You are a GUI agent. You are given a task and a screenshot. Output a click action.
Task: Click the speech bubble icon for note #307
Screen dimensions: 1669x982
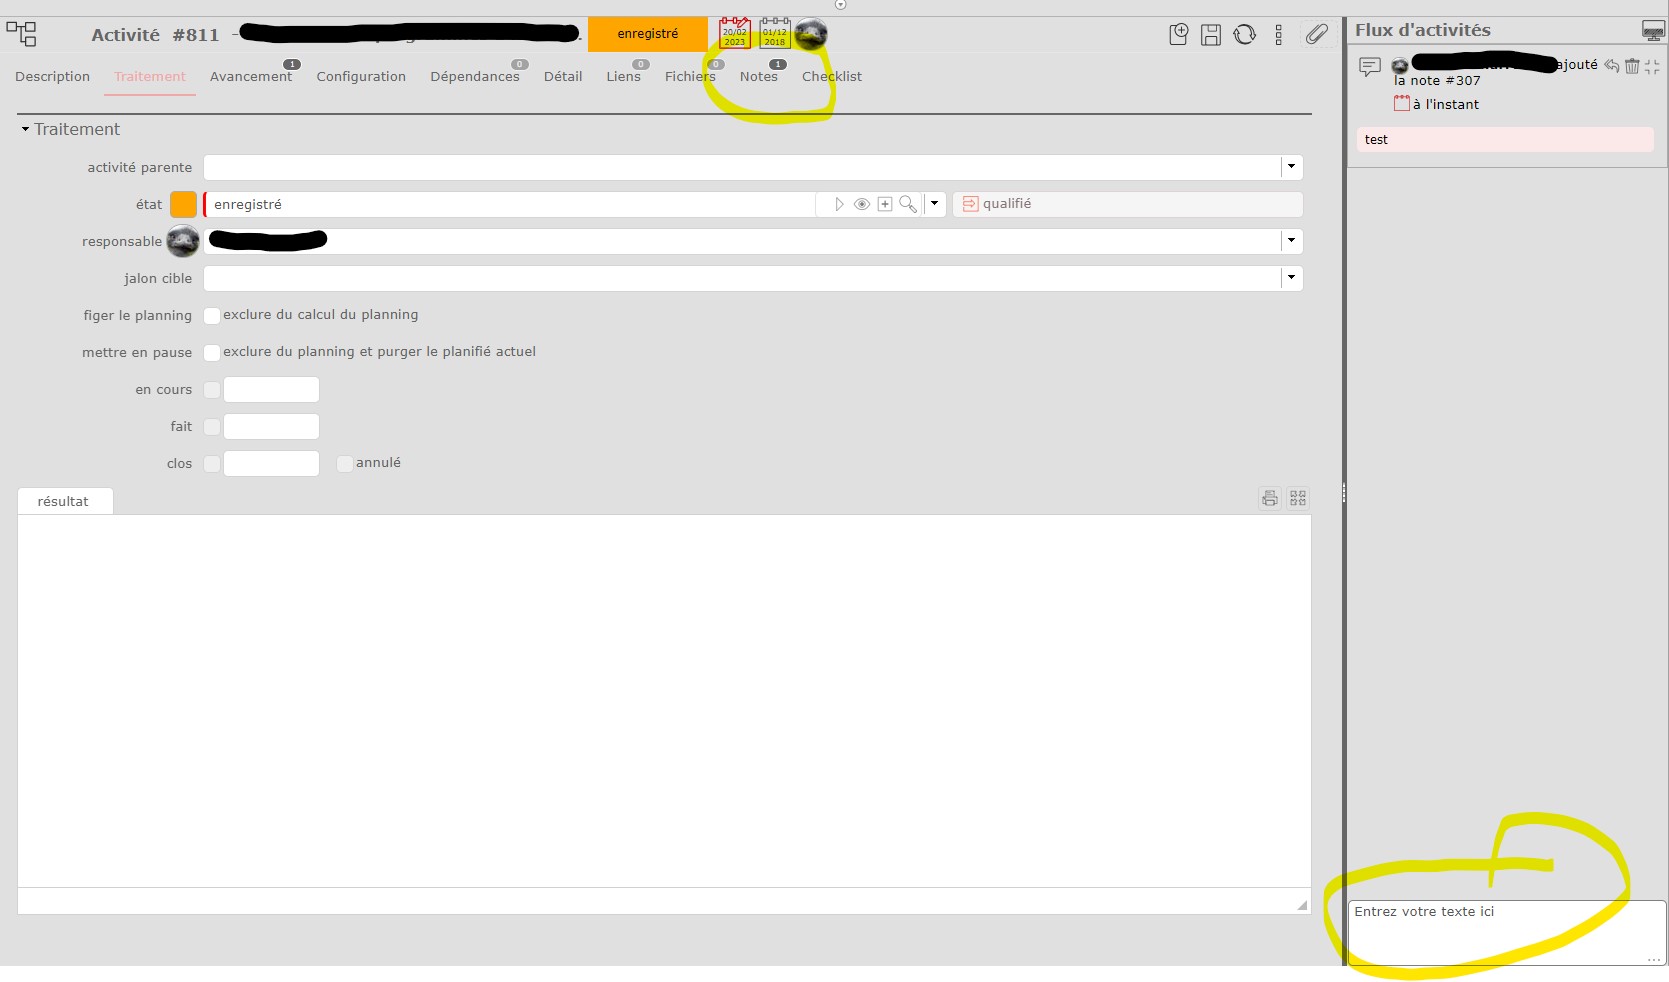1370,67
